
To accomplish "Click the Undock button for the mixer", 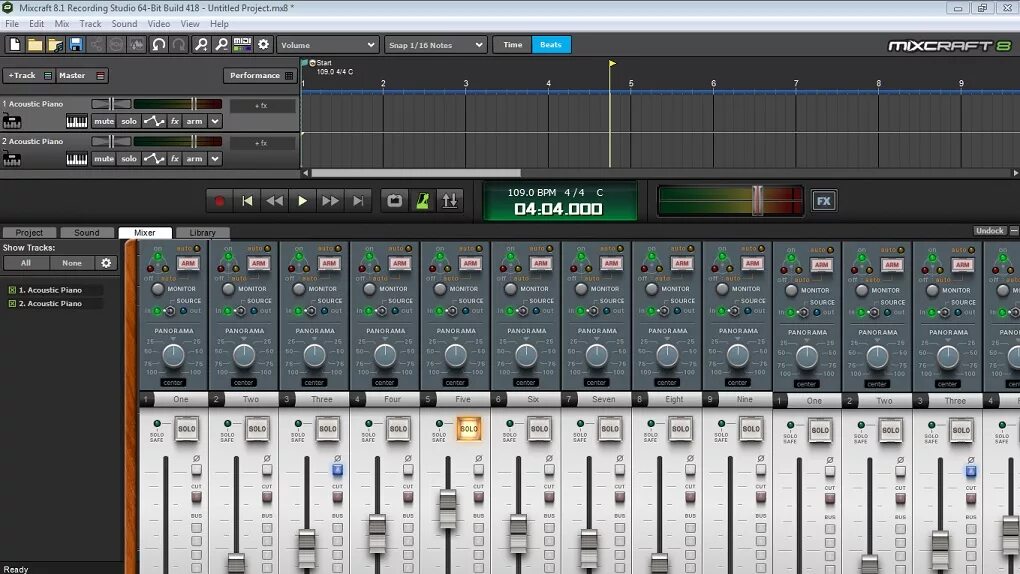I will pos(989,230).
